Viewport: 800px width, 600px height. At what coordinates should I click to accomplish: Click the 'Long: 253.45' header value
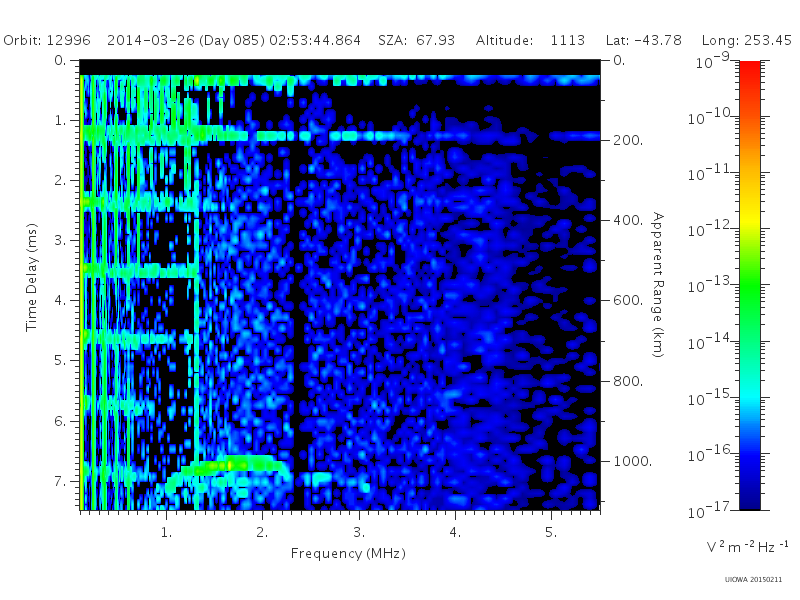746,40
